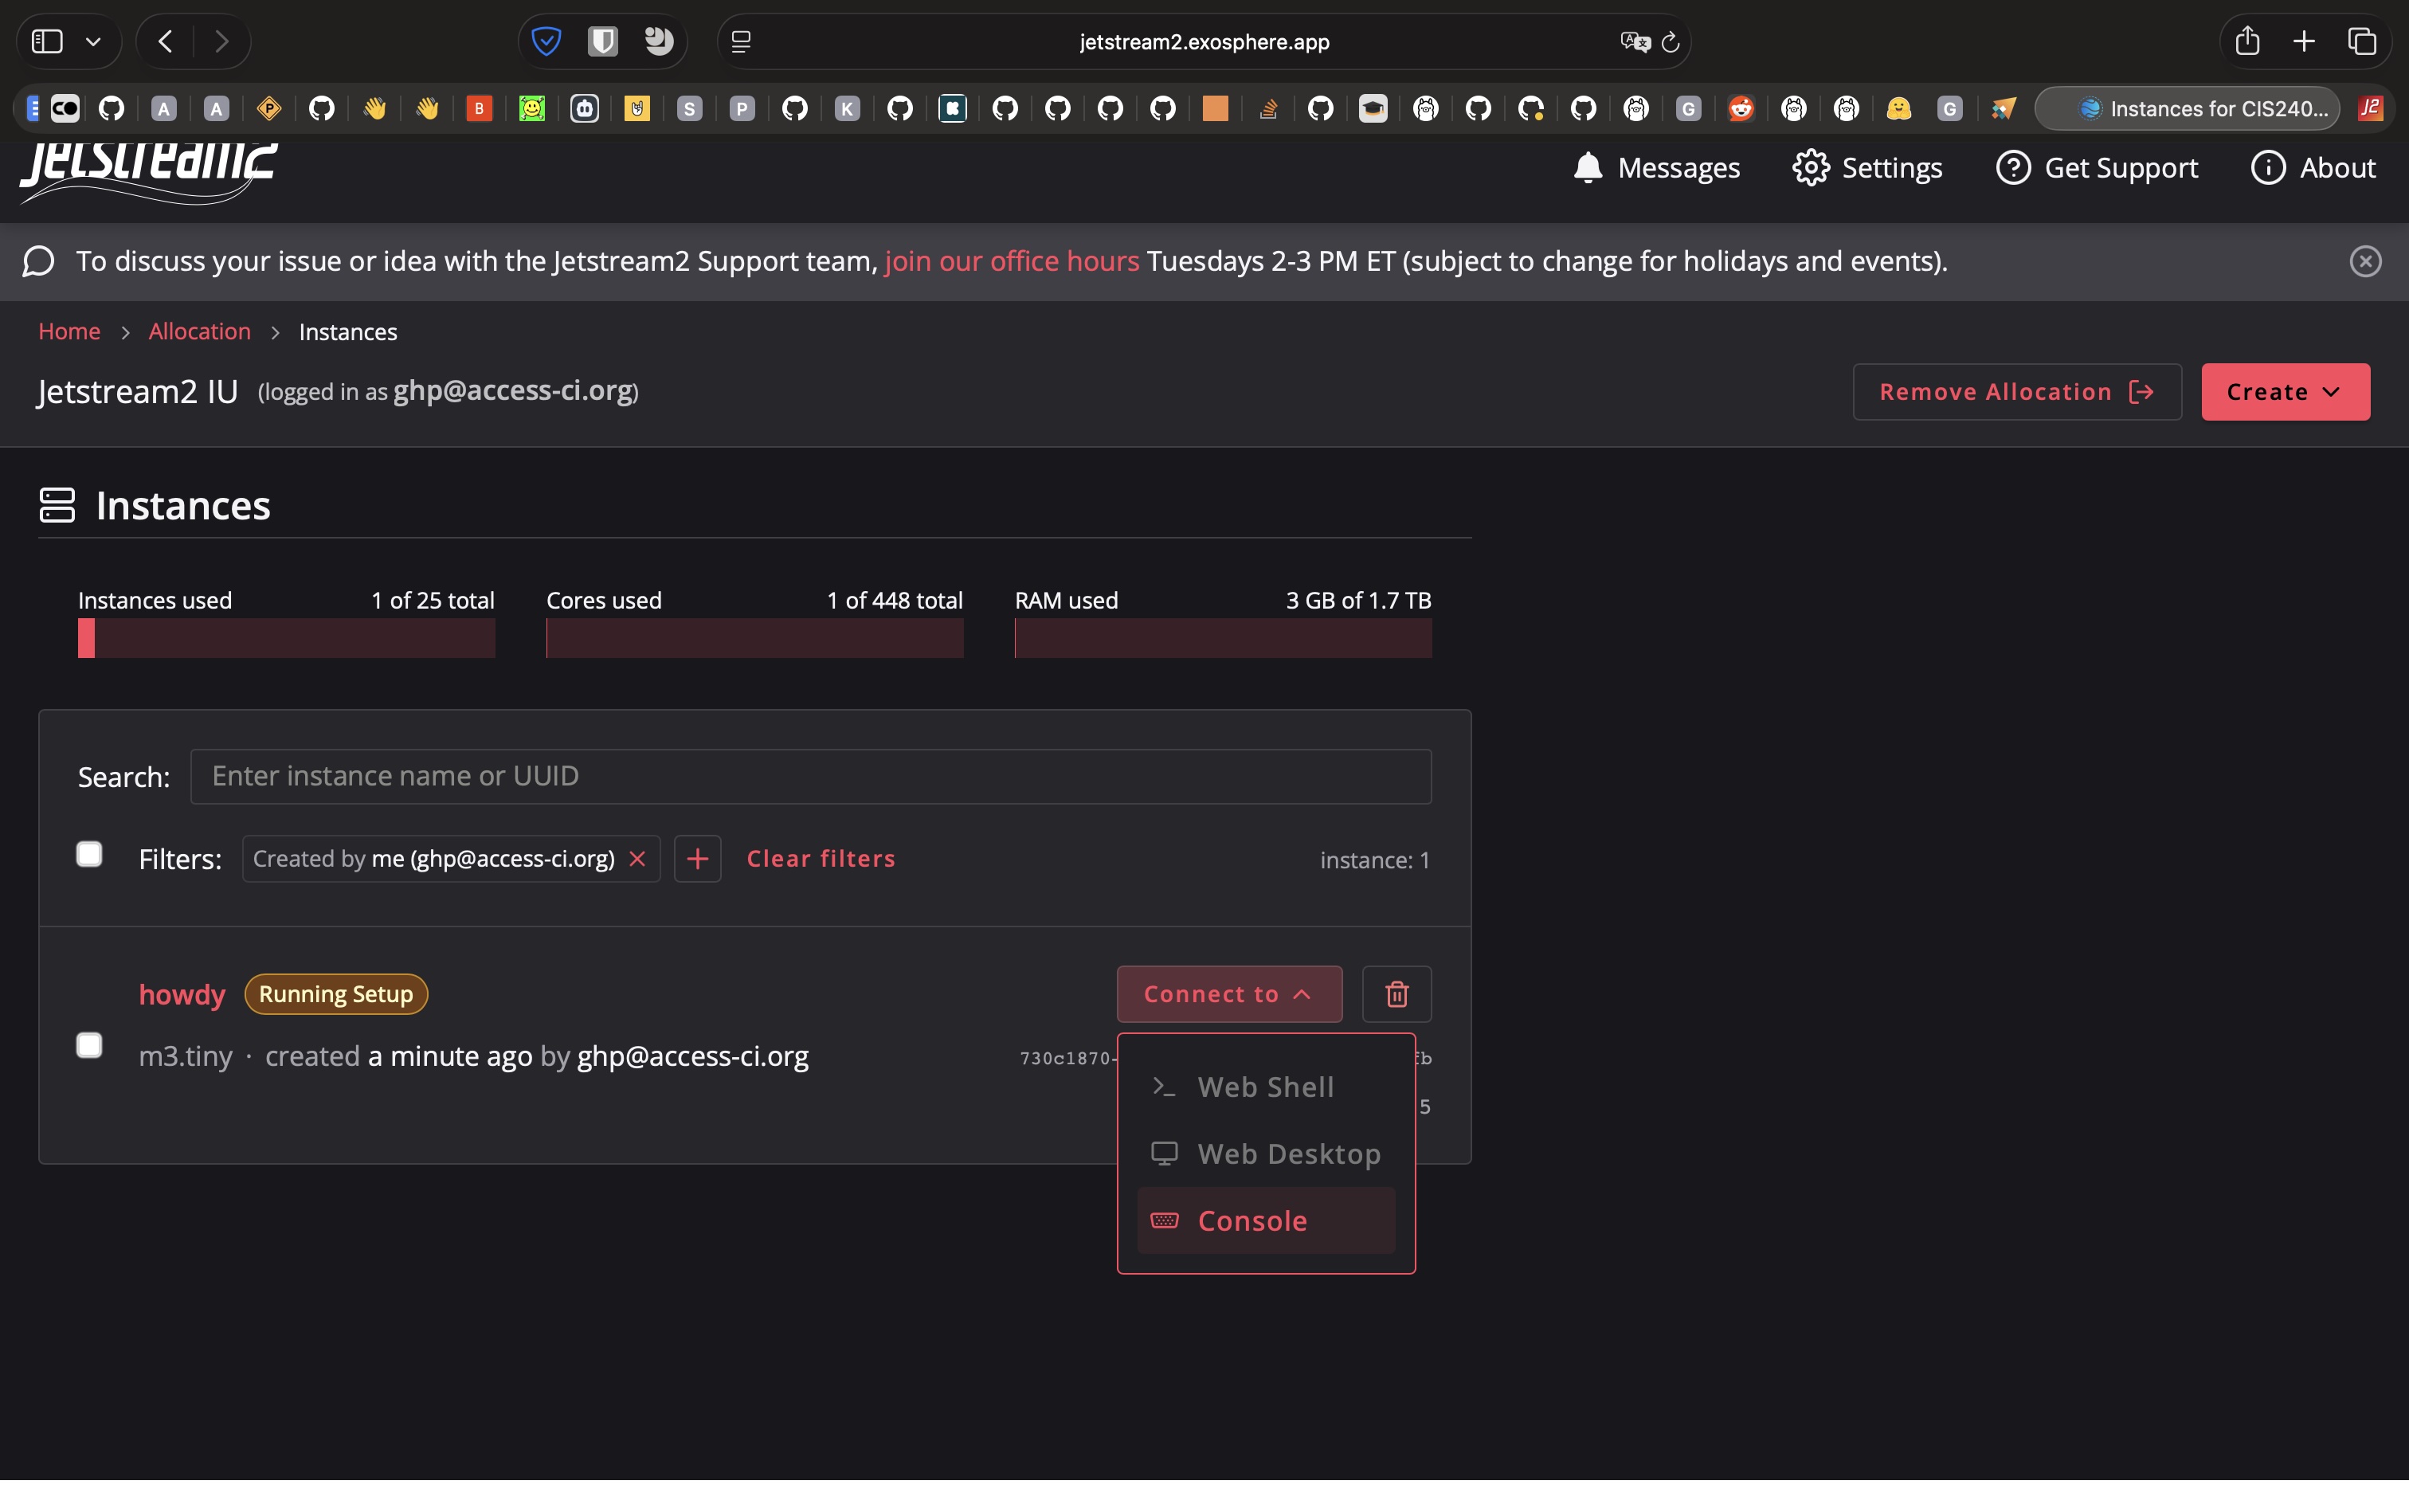
Task: Remove the Created by me filter chip
Action: [x=637, y=859]
